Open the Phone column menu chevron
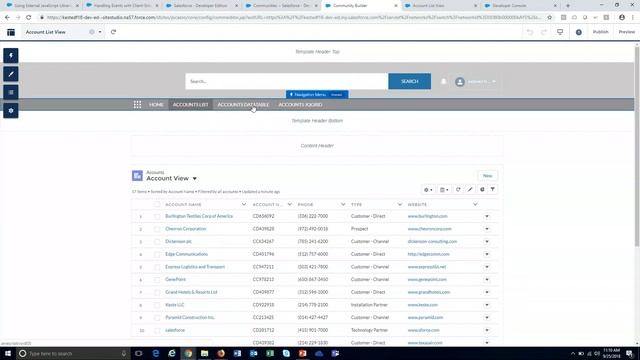 point(343,204)
